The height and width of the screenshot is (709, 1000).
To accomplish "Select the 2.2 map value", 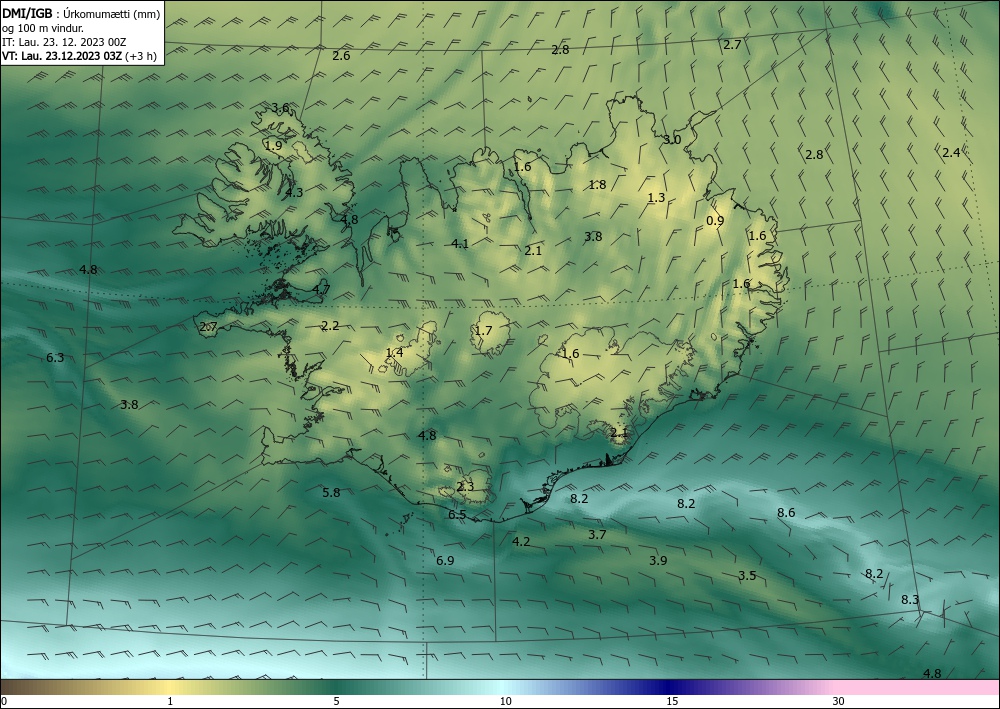I will [x=330, y=326].
